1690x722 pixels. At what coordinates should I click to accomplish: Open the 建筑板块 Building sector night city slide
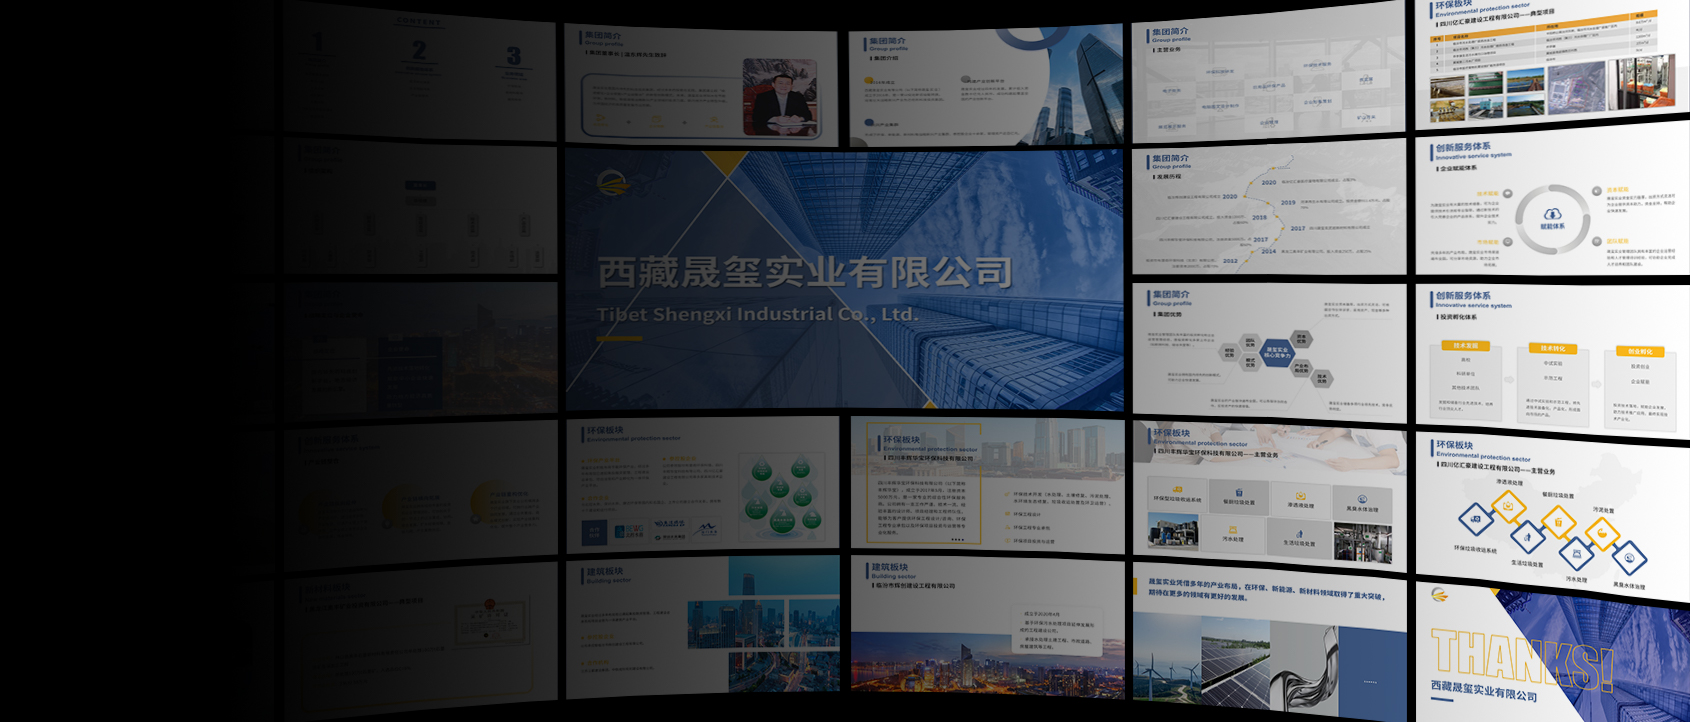tap(702, 627)
